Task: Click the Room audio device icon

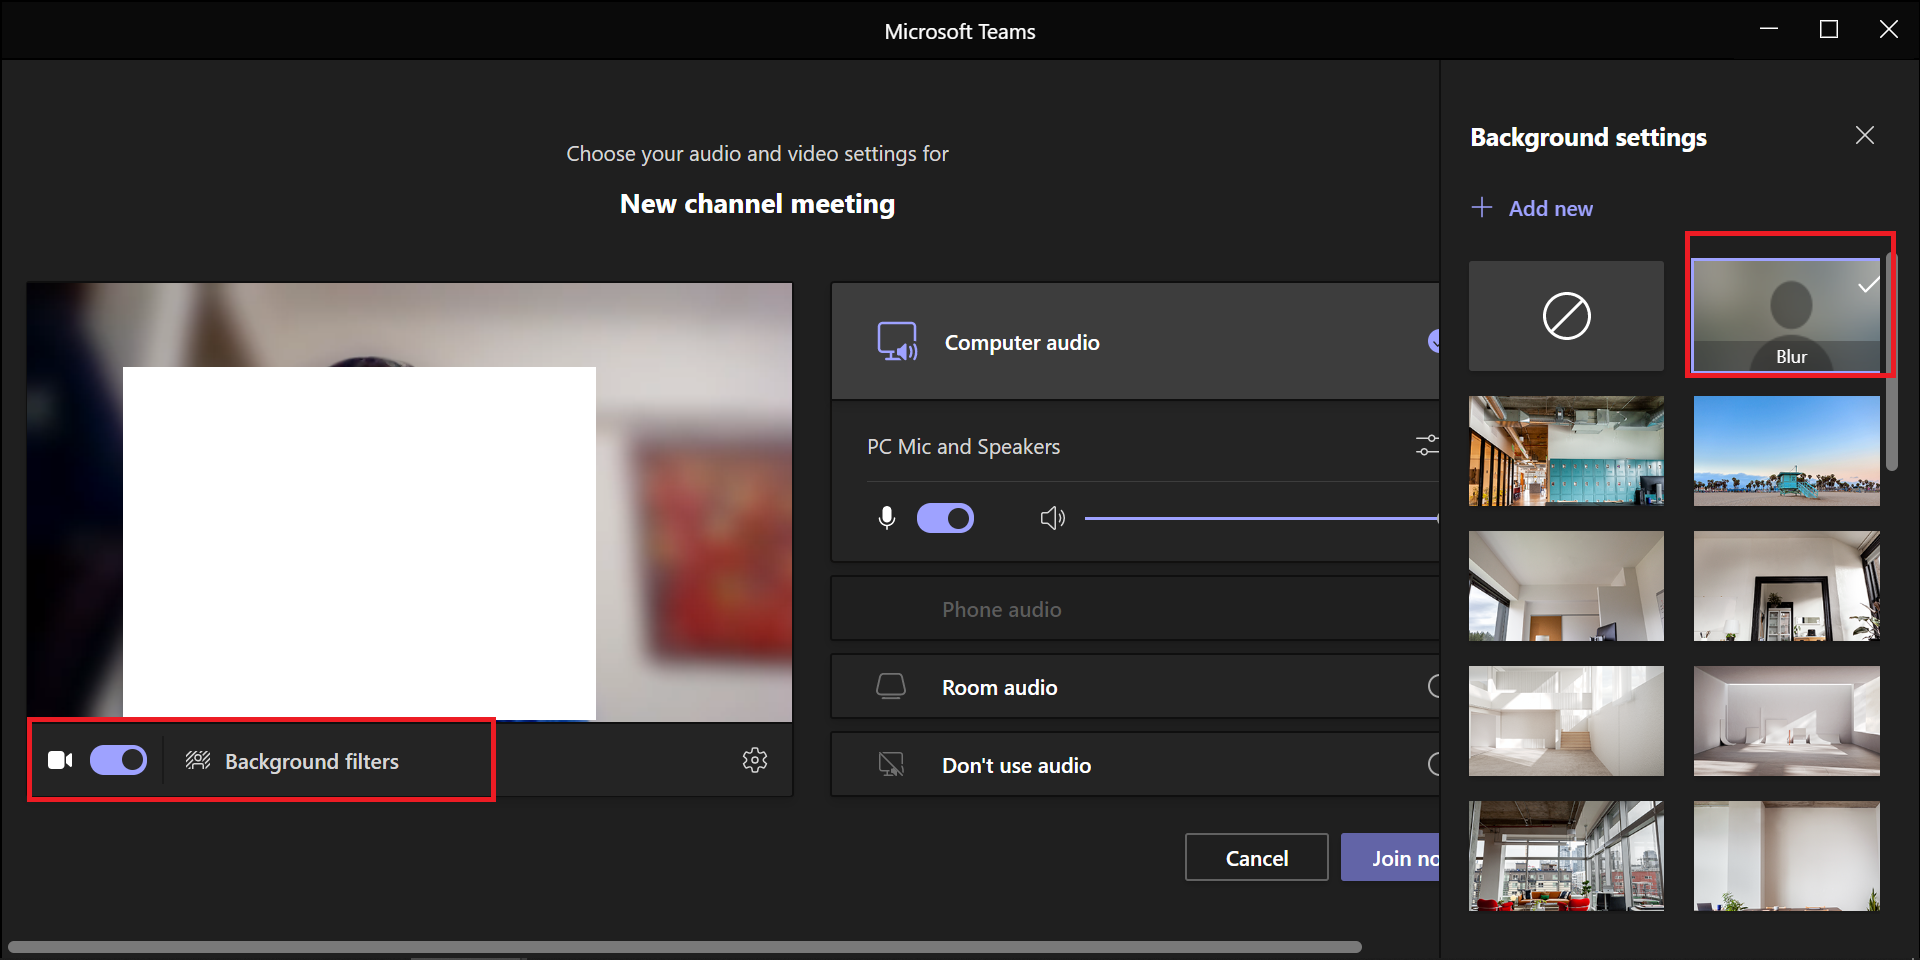Action: [890, 686]
